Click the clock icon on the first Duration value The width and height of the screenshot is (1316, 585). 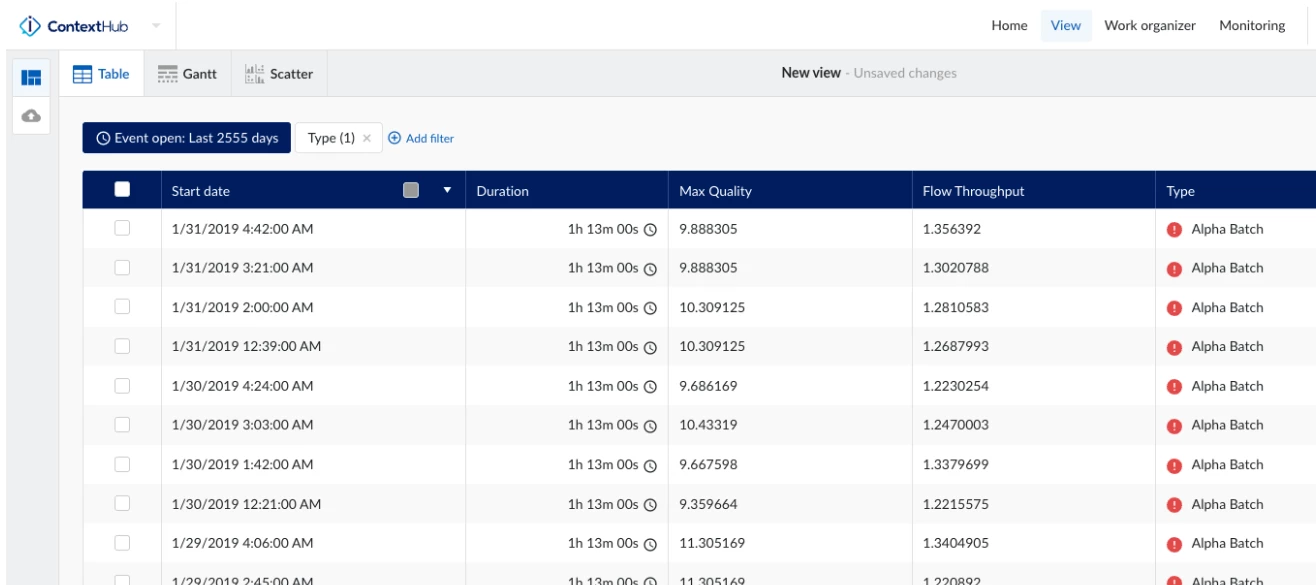pyautogui.click(x=652, y=228)
